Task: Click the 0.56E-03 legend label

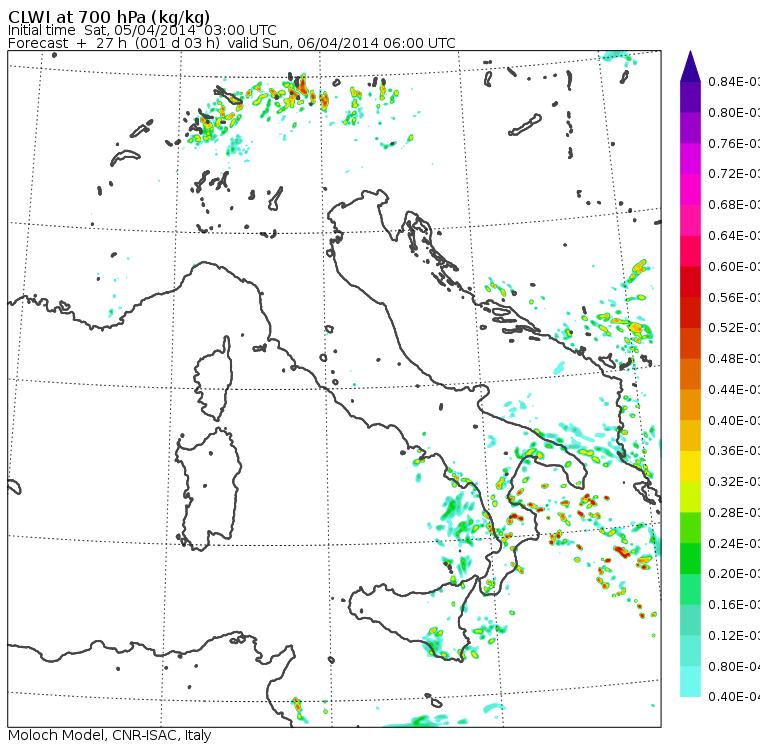Action: pos(734,297)
